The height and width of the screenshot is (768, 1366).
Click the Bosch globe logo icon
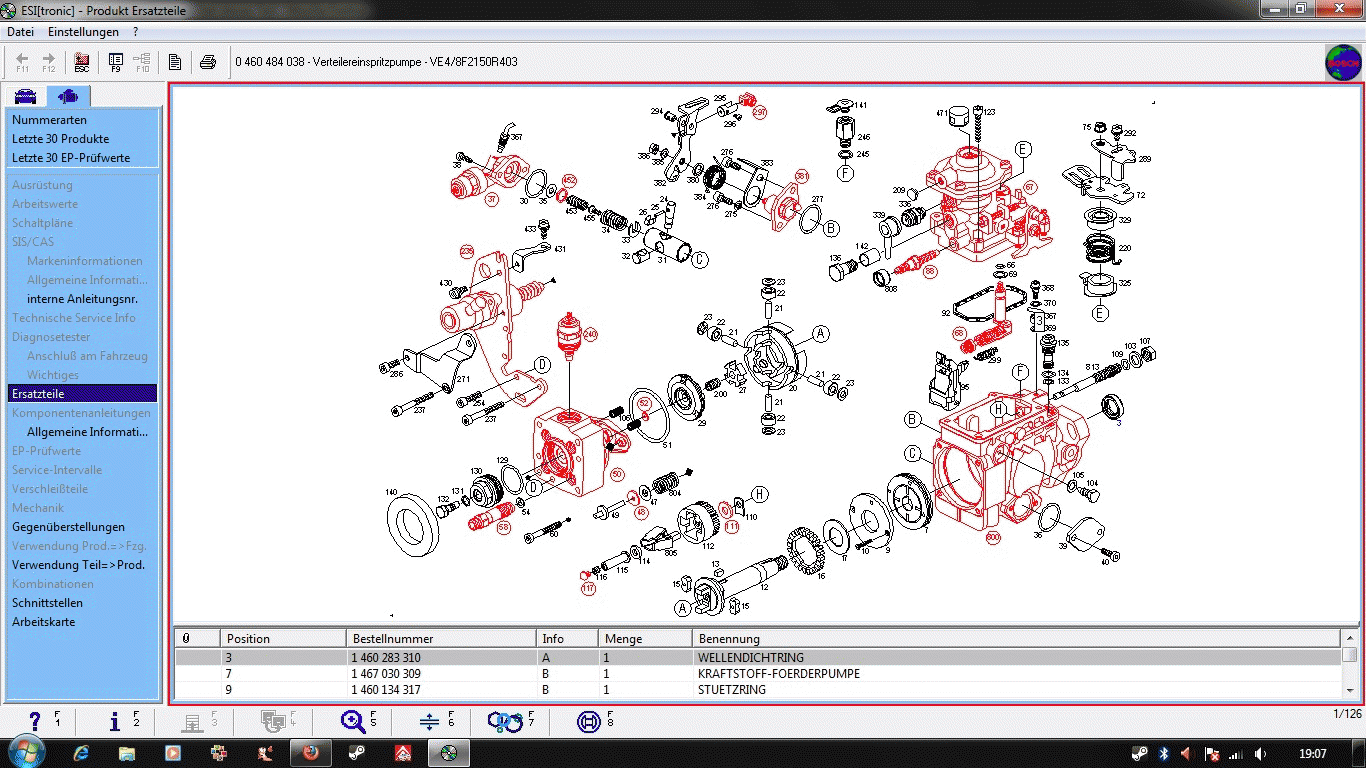coord(1343,62)
